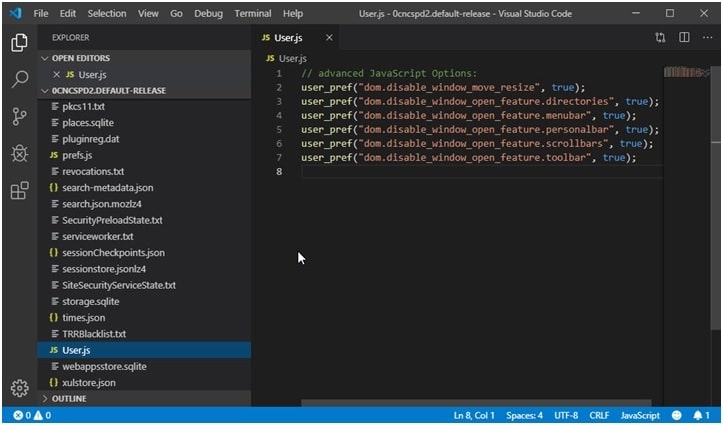Screen dimensions: 723x425
Task: Click file icon of pkcs11.txt
Action: coord(55,106)
